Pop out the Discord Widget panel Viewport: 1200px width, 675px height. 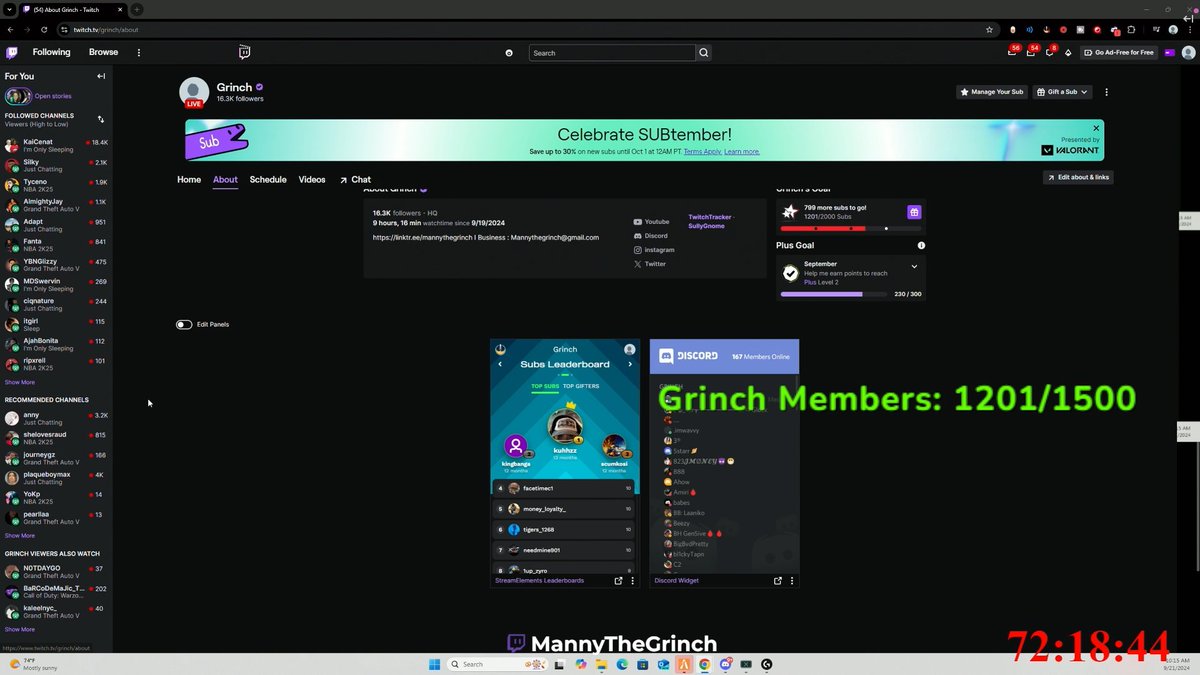(778, 580)
